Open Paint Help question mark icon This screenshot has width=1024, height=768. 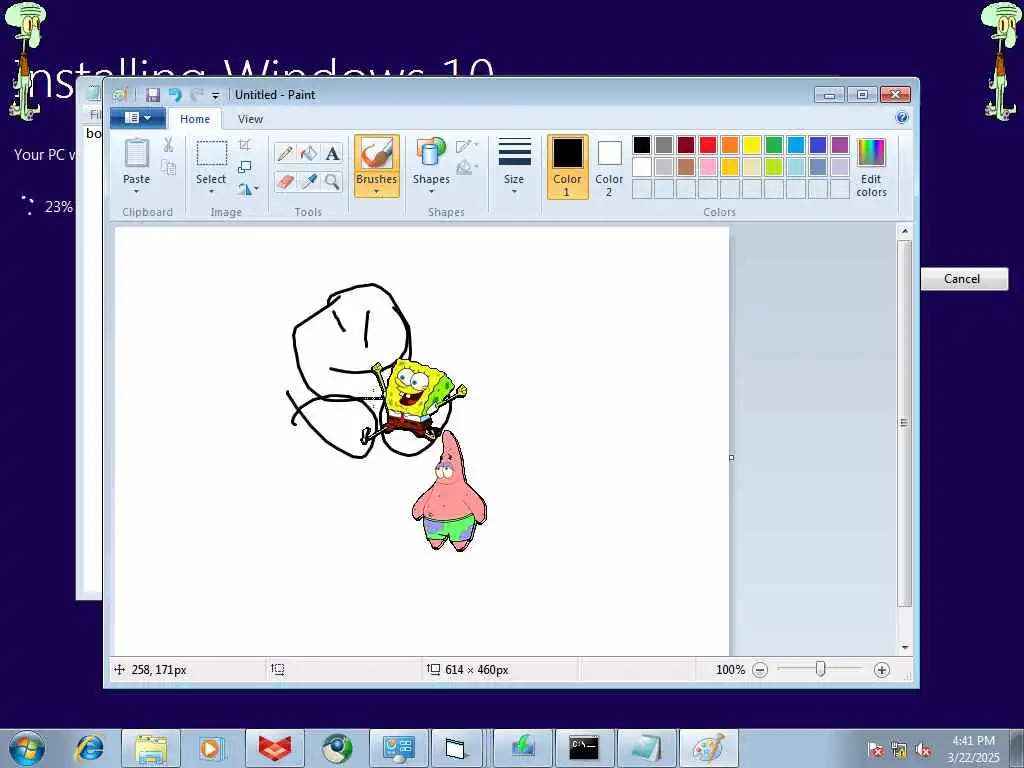pyautogui.click(x=902, y=118)
